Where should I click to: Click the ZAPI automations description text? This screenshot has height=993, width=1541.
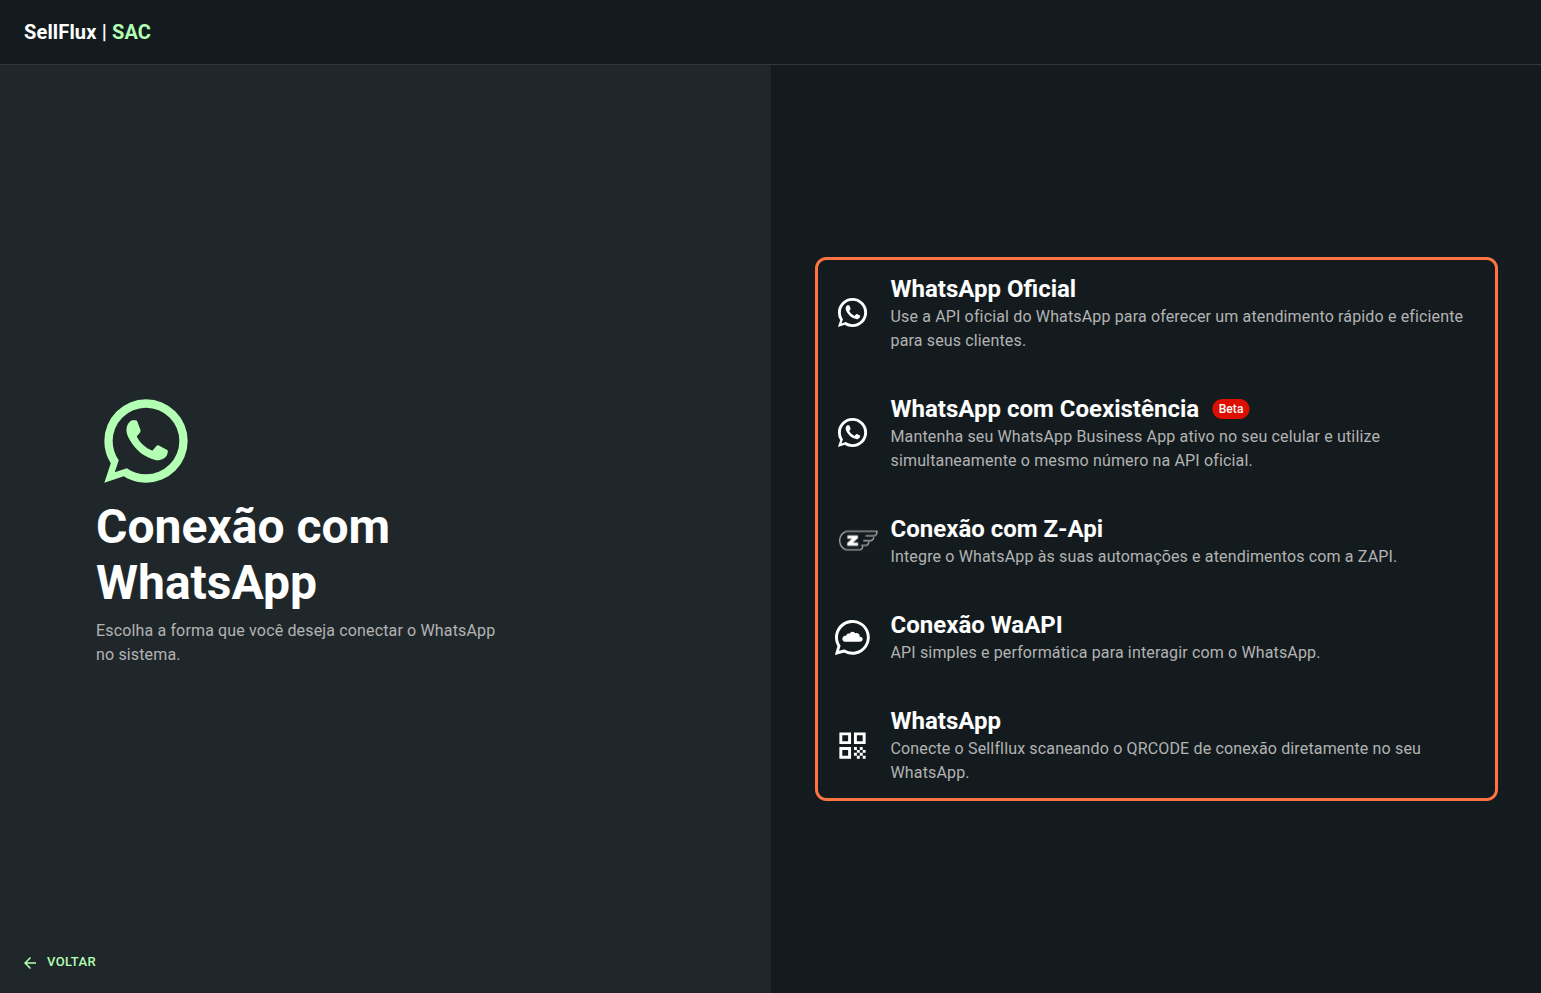pyautogui.click(x=1143, y=557)
